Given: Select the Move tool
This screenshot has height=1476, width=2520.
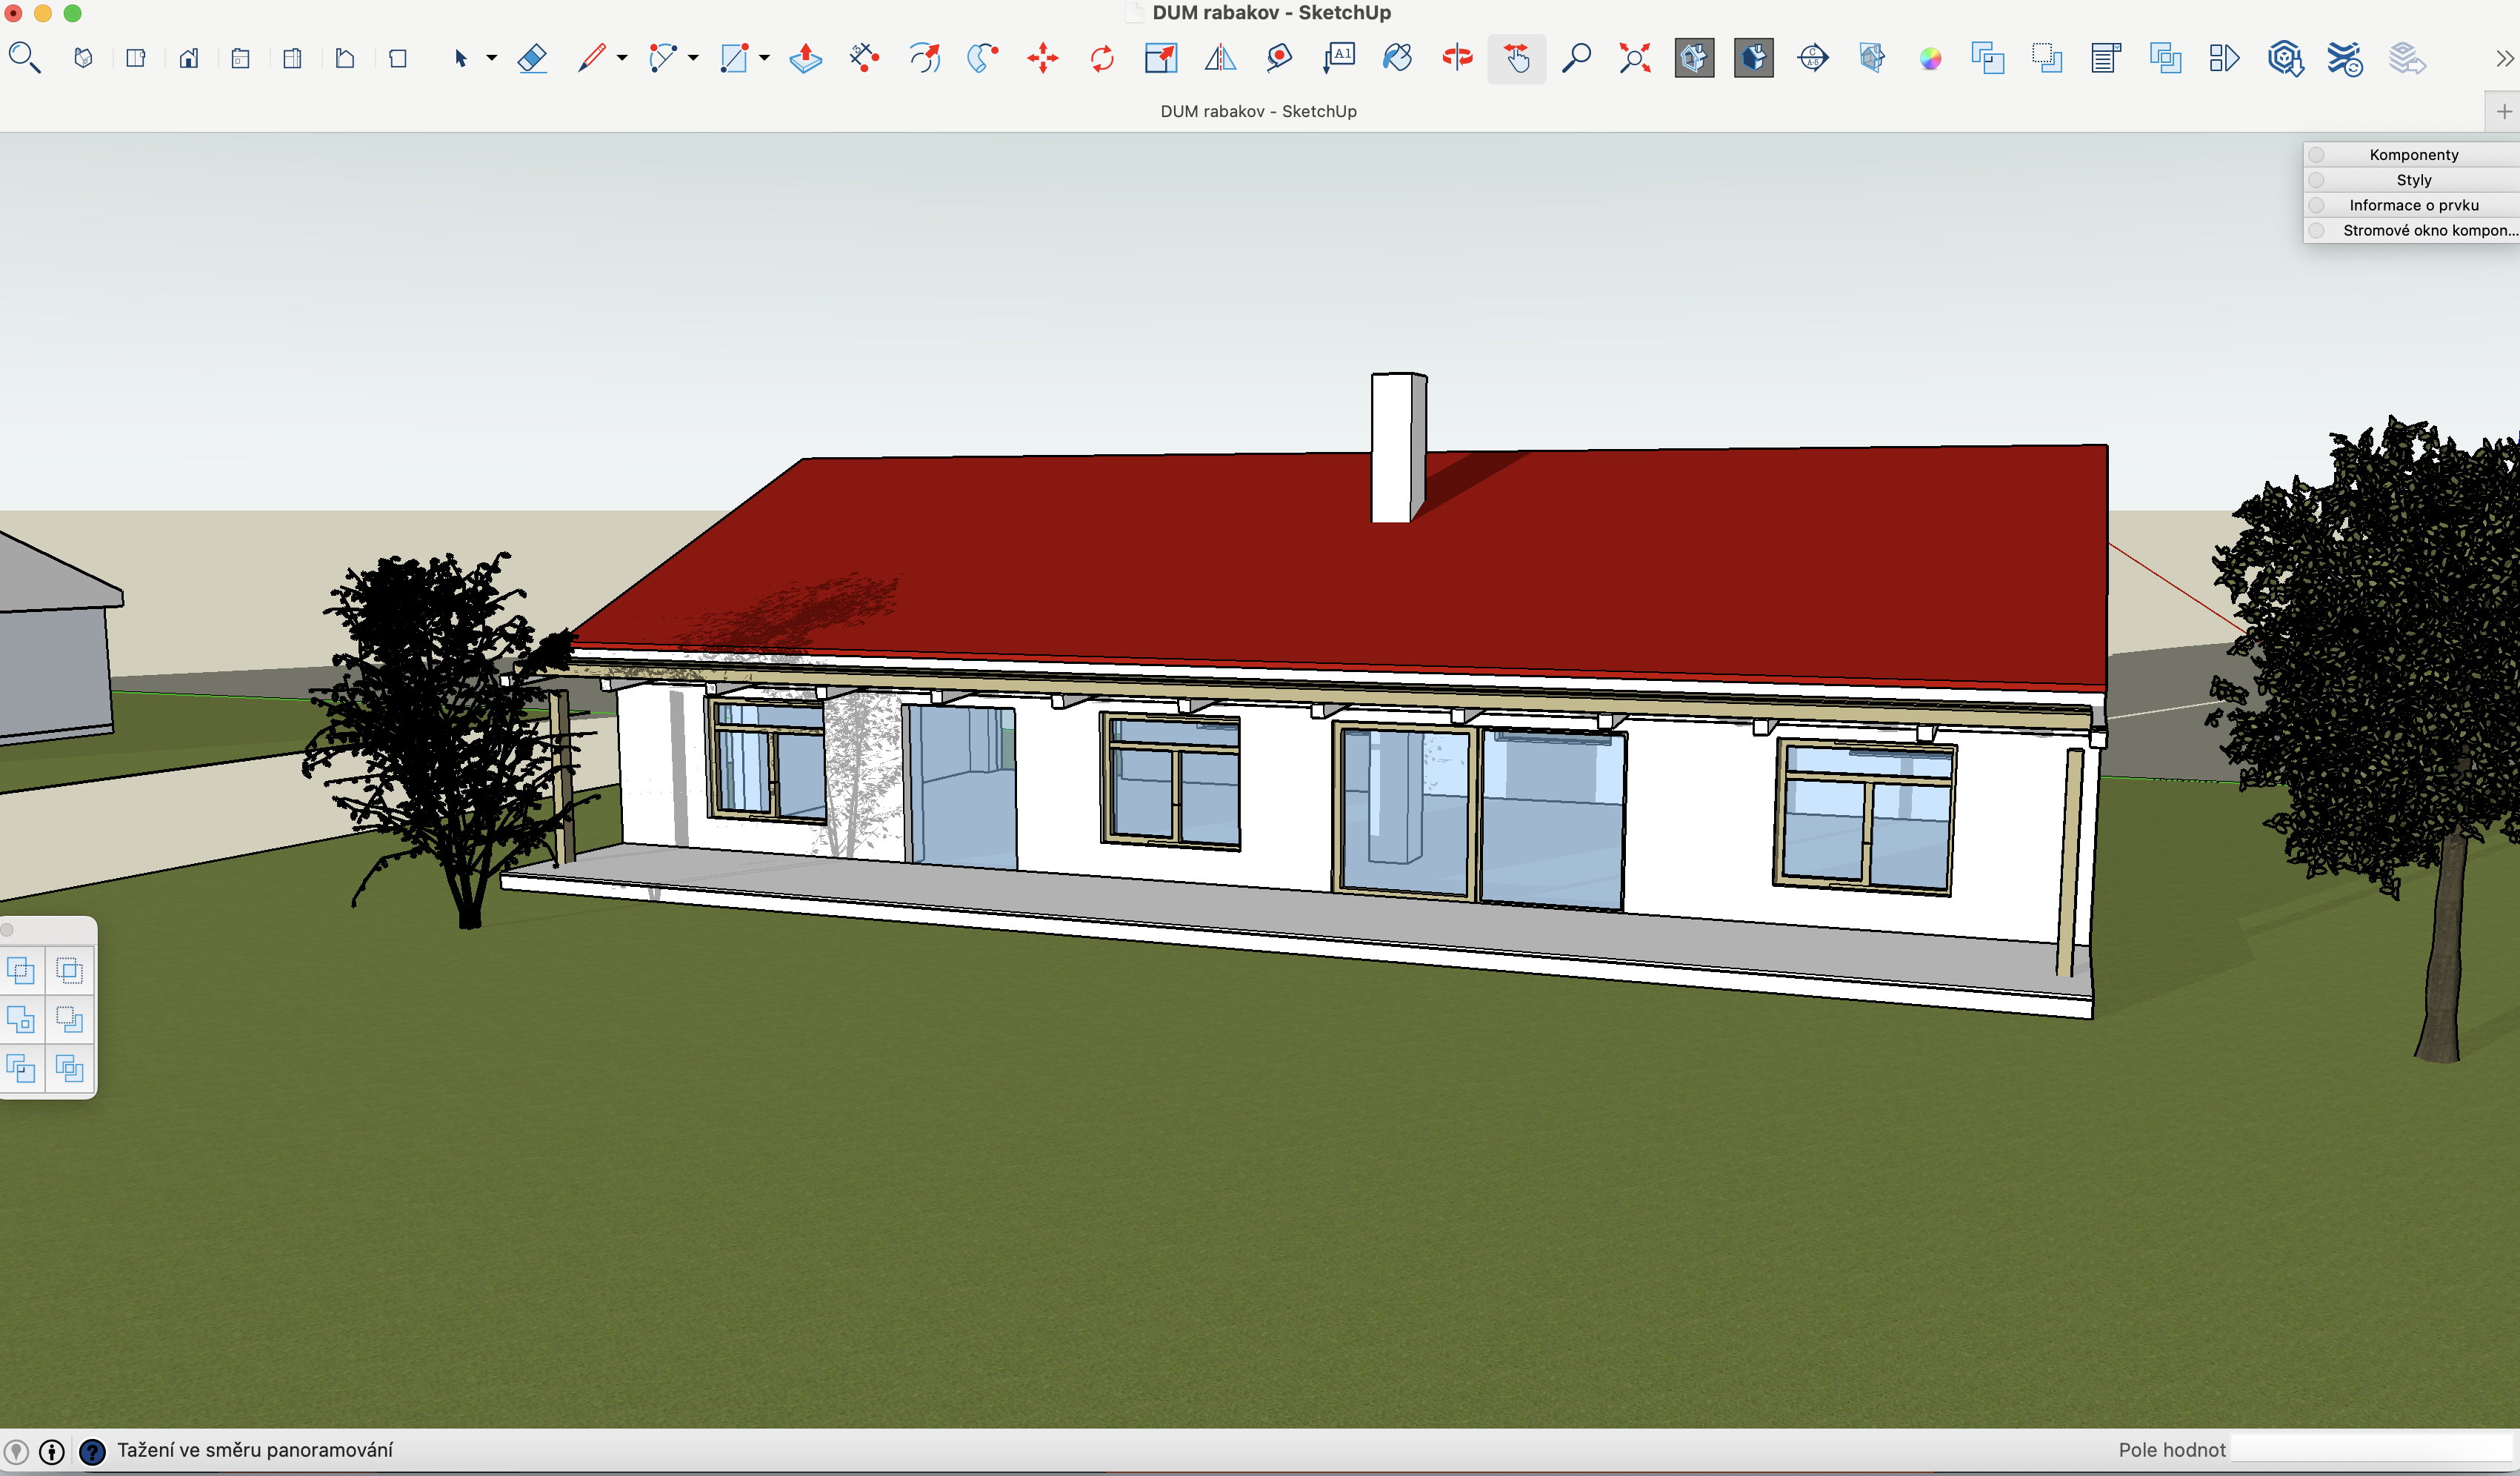Looking at the screenshot, I should pyautogui.click(x=1043, y=58).
